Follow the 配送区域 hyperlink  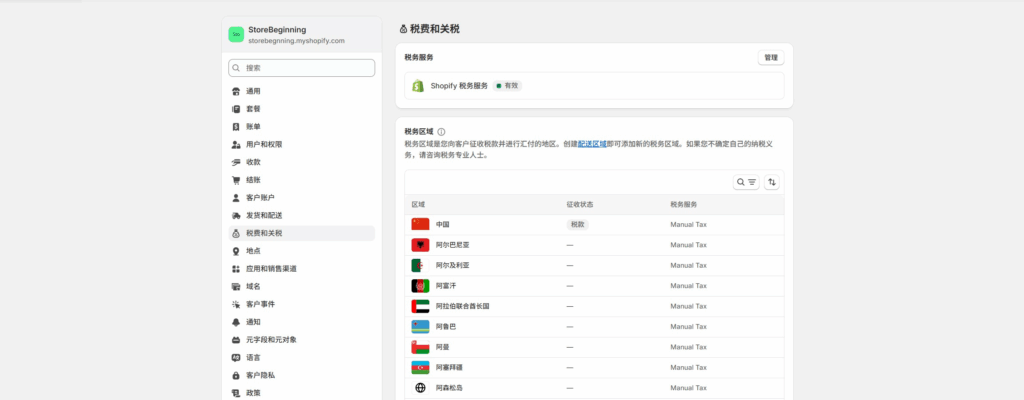(x=592, y=144)
